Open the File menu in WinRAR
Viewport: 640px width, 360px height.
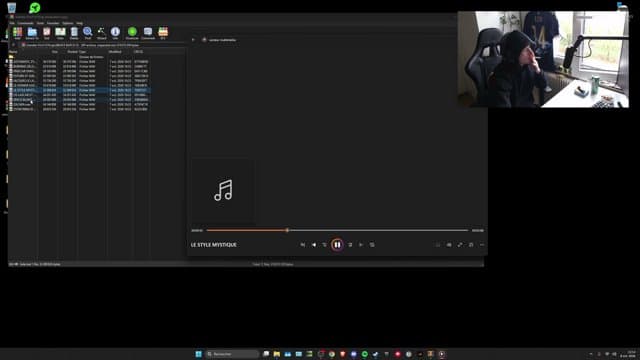coord(12,23)
